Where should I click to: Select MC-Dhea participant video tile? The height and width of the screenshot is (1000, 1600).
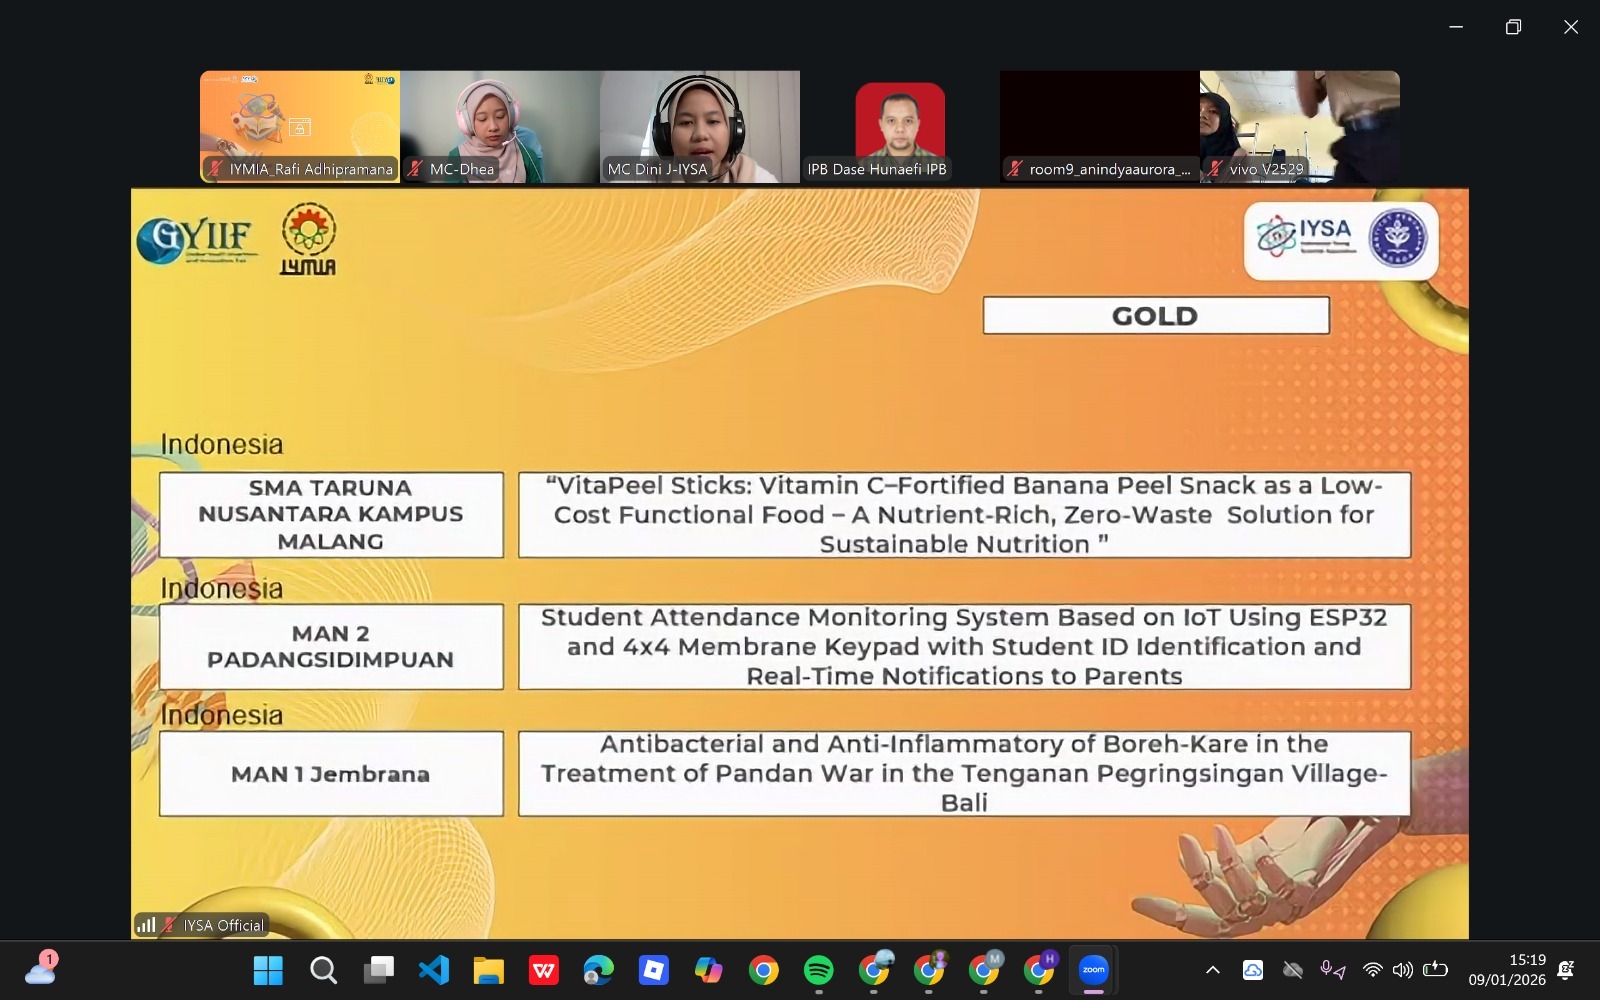(x=500, y=126)
